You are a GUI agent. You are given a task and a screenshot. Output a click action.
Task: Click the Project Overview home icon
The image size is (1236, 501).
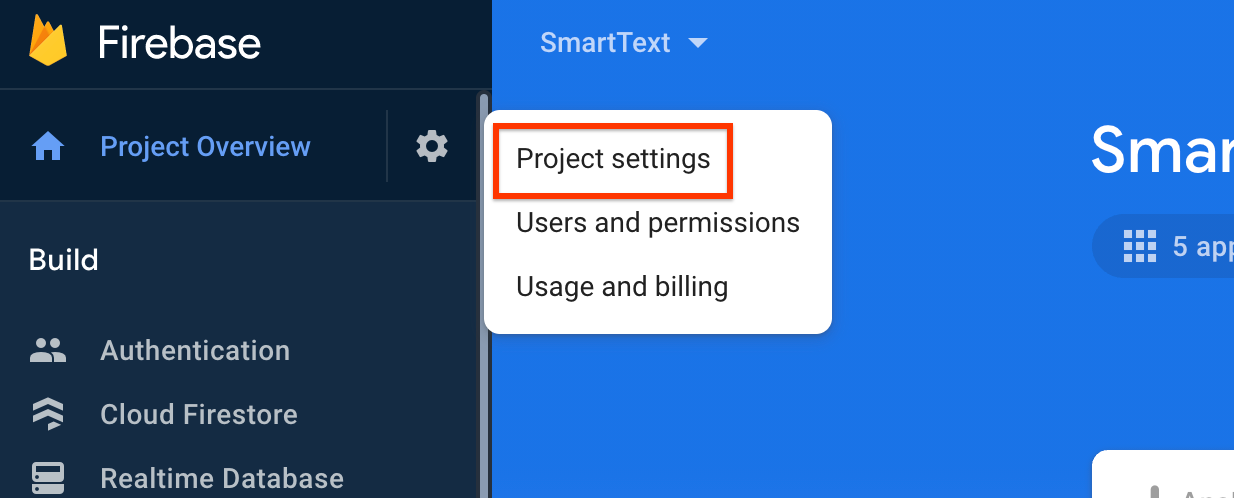[x=48, y=147]
